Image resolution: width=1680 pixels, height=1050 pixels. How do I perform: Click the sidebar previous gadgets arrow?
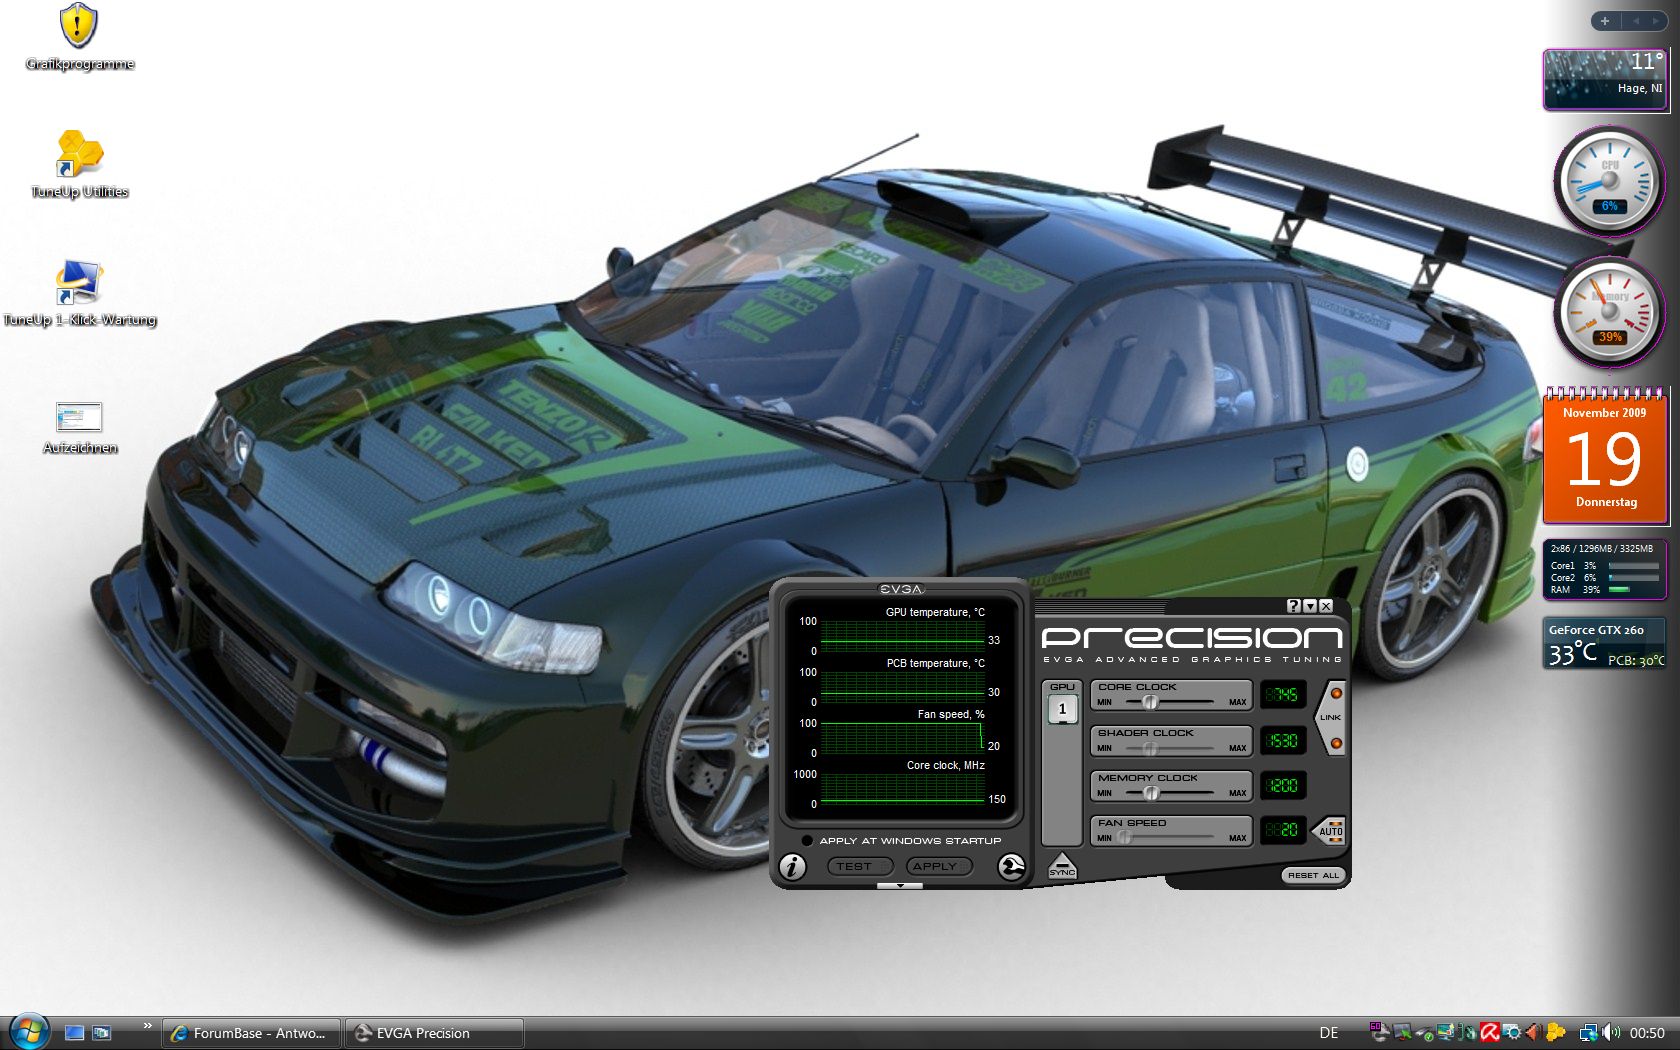[1636, 21]
